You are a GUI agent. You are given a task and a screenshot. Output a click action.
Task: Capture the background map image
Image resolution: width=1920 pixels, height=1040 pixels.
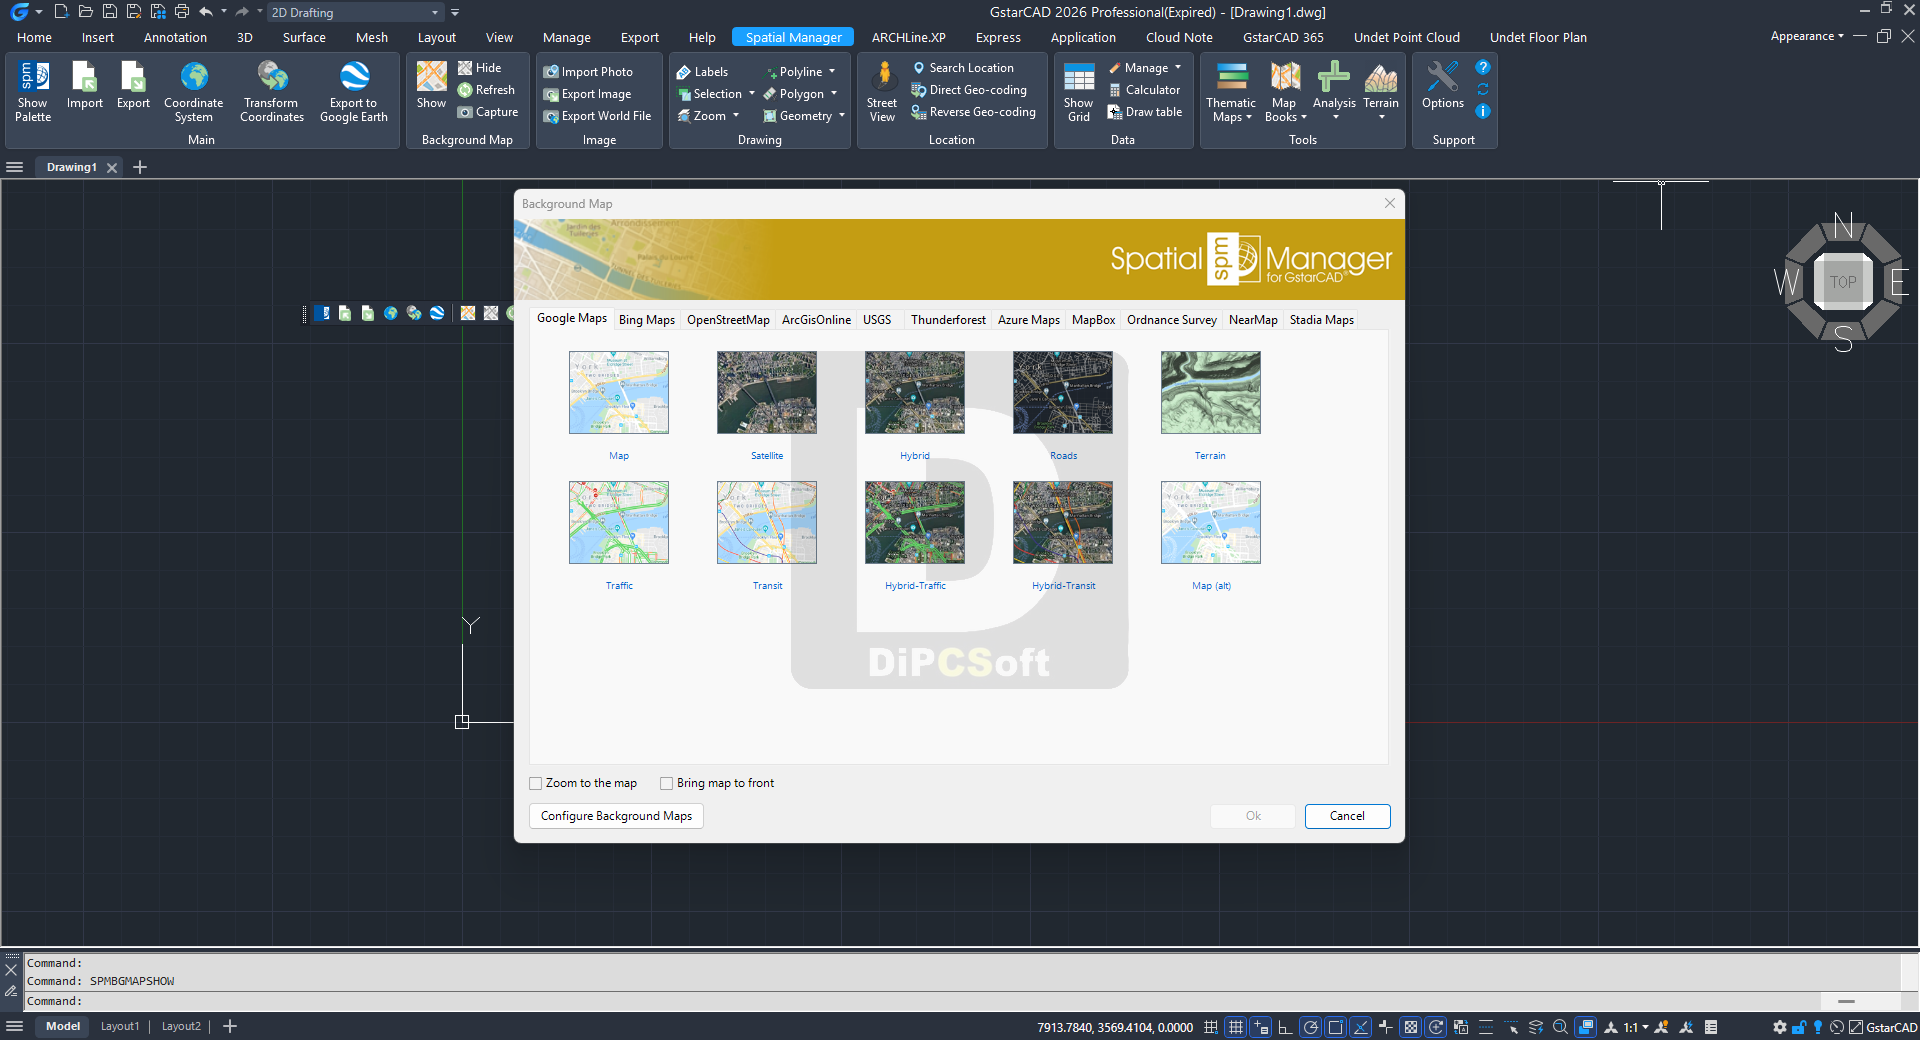[x=488, y=112]
